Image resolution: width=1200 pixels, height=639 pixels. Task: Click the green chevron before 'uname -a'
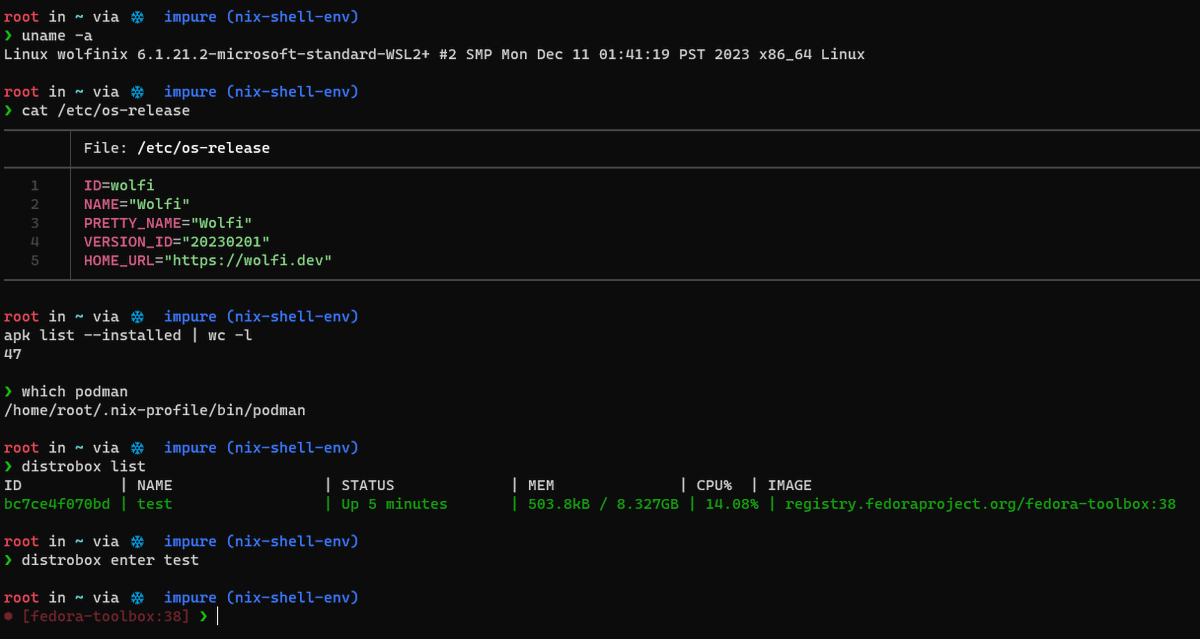click(x=8, y=36)
